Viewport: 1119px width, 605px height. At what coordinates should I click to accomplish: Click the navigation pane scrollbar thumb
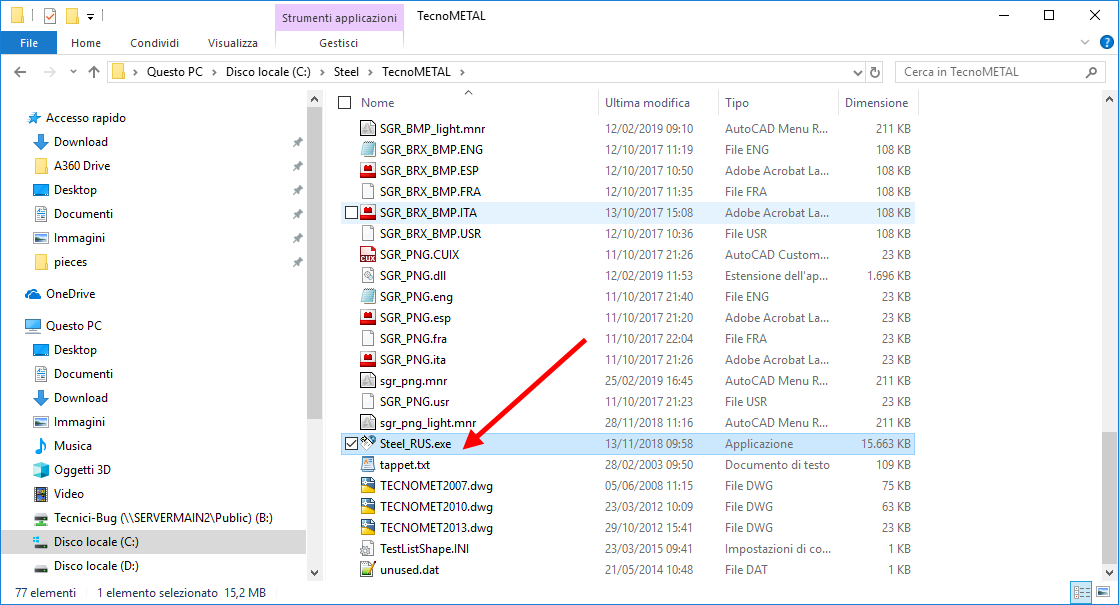pos(314,263)
